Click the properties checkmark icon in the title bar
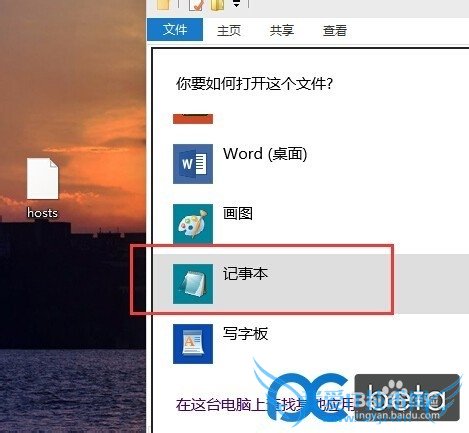The height and width of the screenshot is (433, 469). [196, 5]
